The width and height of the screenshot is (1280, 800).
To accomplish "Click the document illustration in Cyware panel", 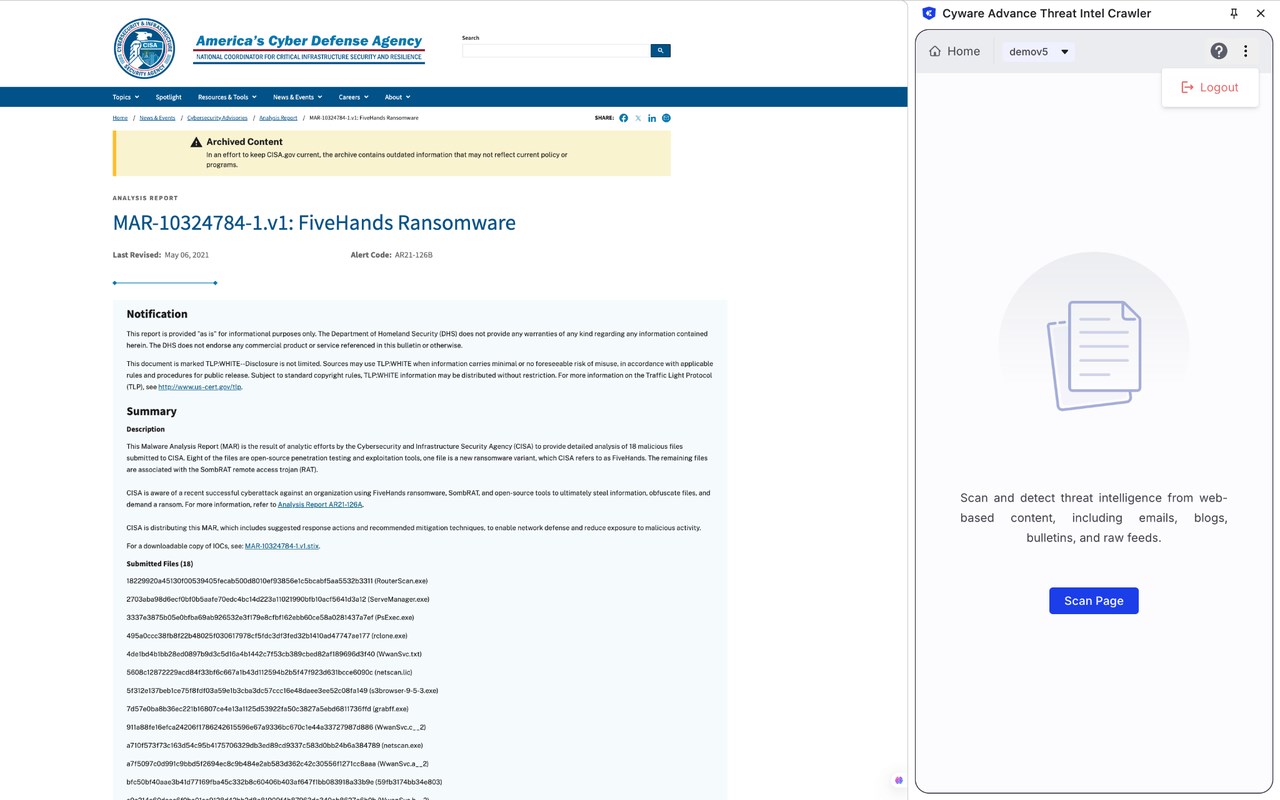I will [x=1094, y=355].
